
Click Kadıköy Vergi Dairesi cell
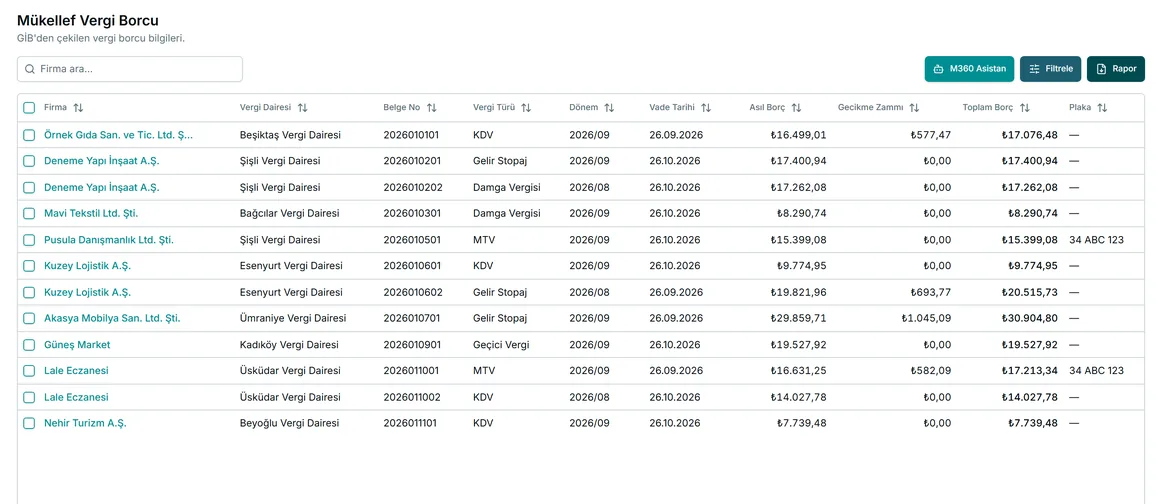click(289, 345)
